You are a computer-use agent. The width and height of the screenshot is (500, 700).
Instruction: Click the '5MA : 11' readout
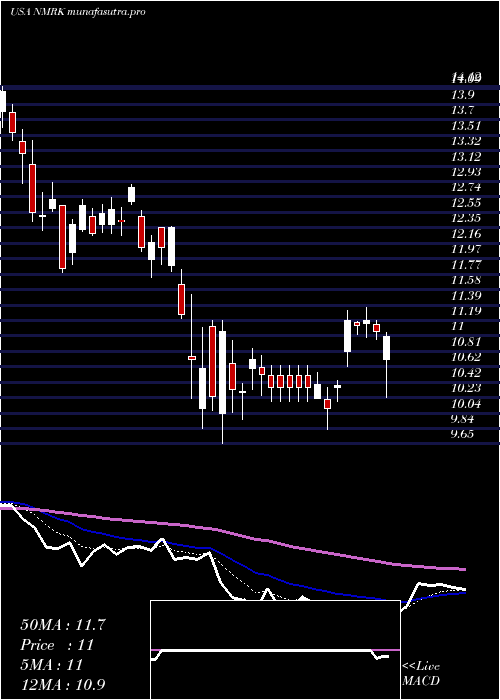(x=51, y=665)
